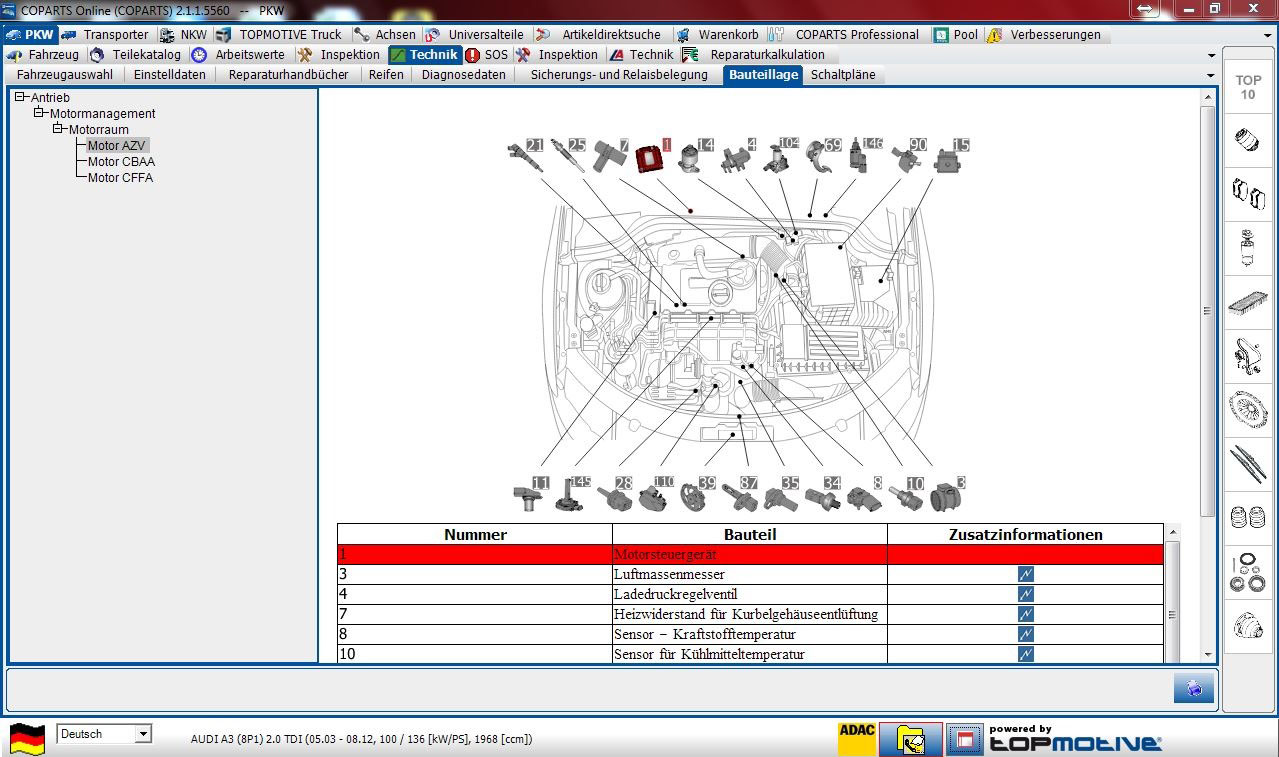Open the COPARTS Professional module

pos(846,35)
